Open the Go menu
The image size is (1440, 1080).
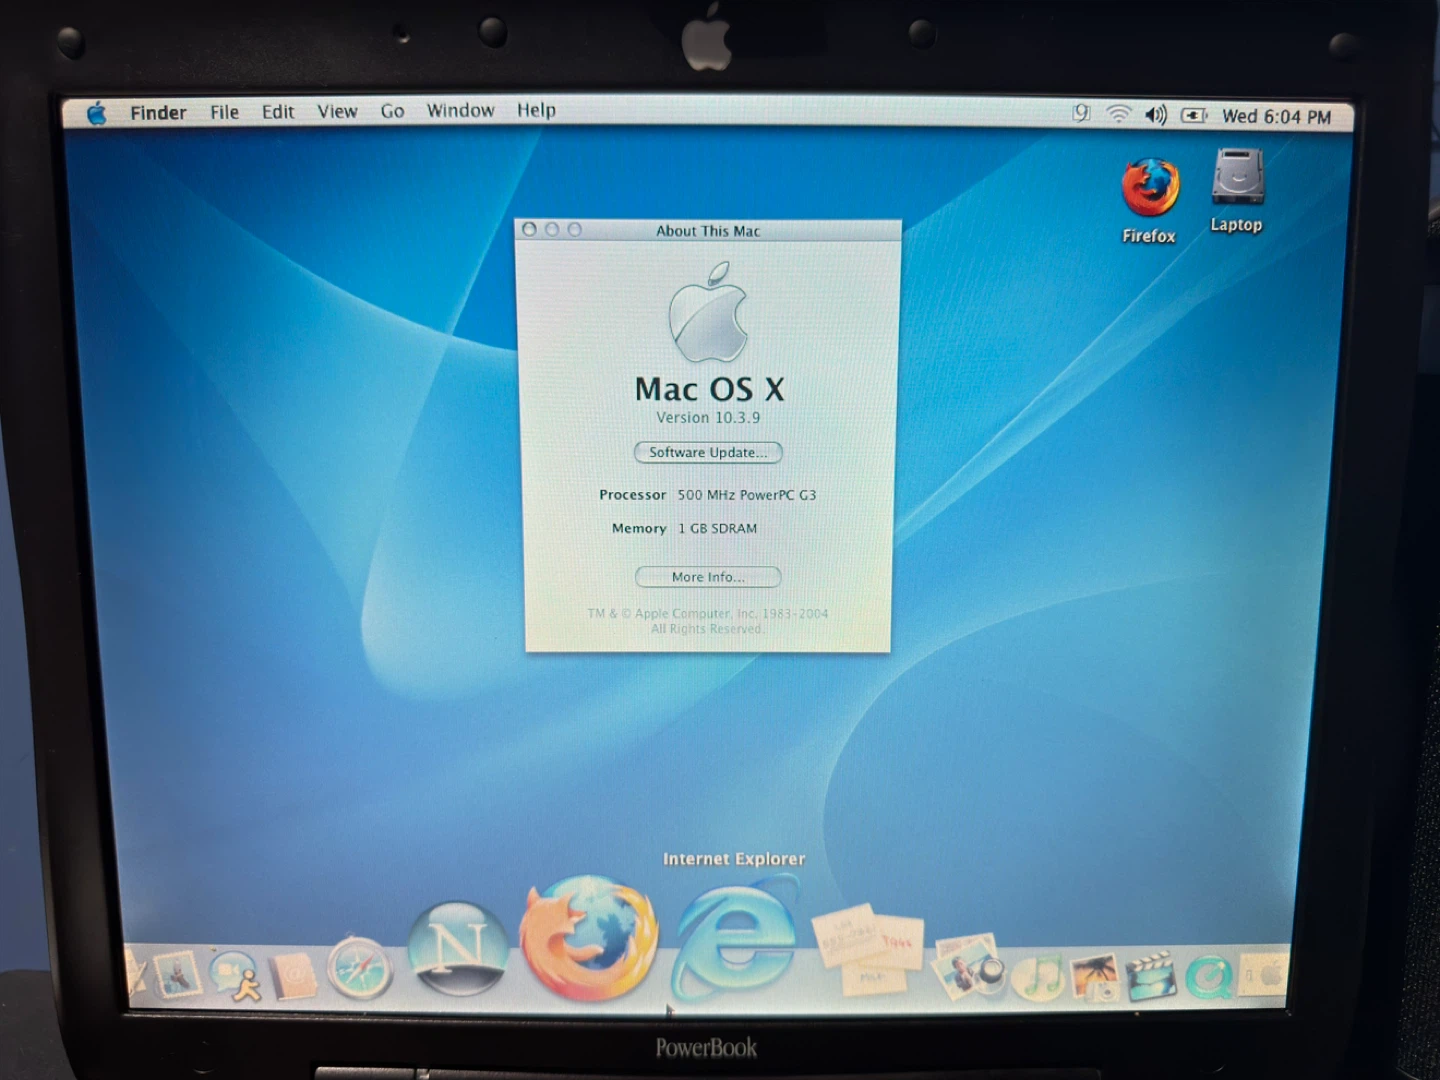392,111
